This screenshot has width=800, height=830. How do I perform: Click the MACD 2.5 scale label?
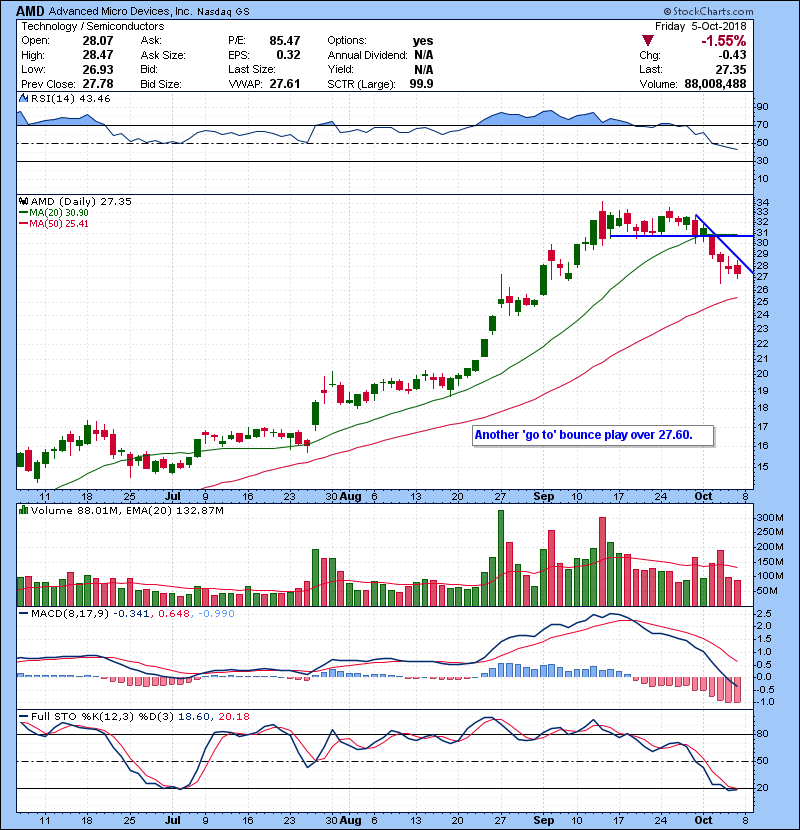[764, 614]
